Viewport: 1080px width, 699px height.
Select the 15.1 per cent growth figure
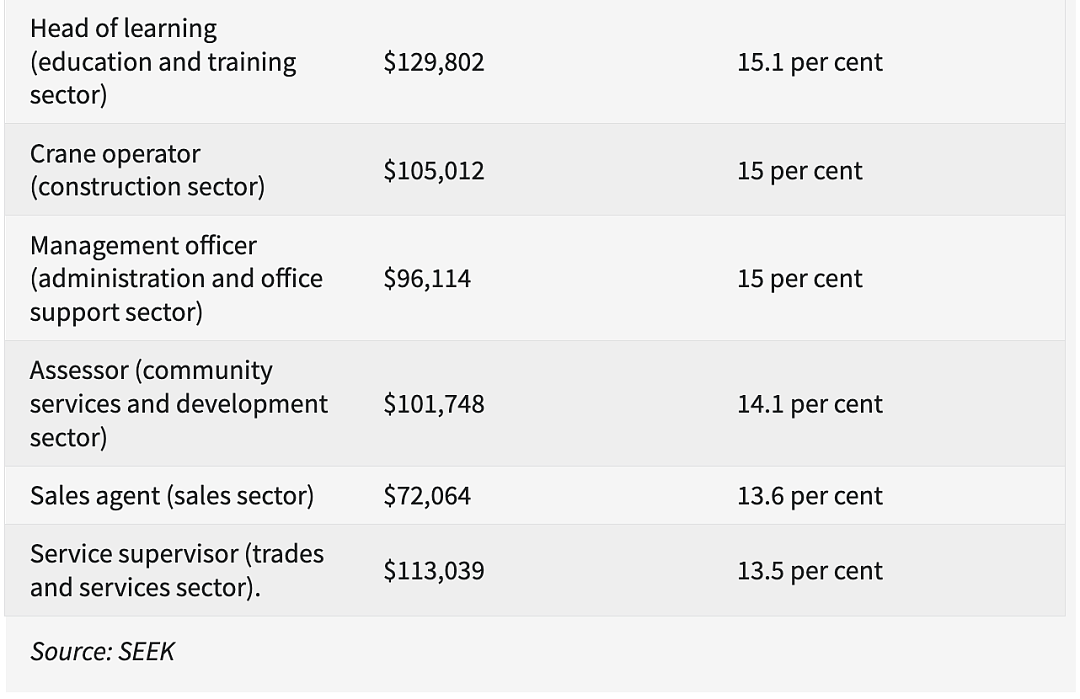tap(809, 62)
